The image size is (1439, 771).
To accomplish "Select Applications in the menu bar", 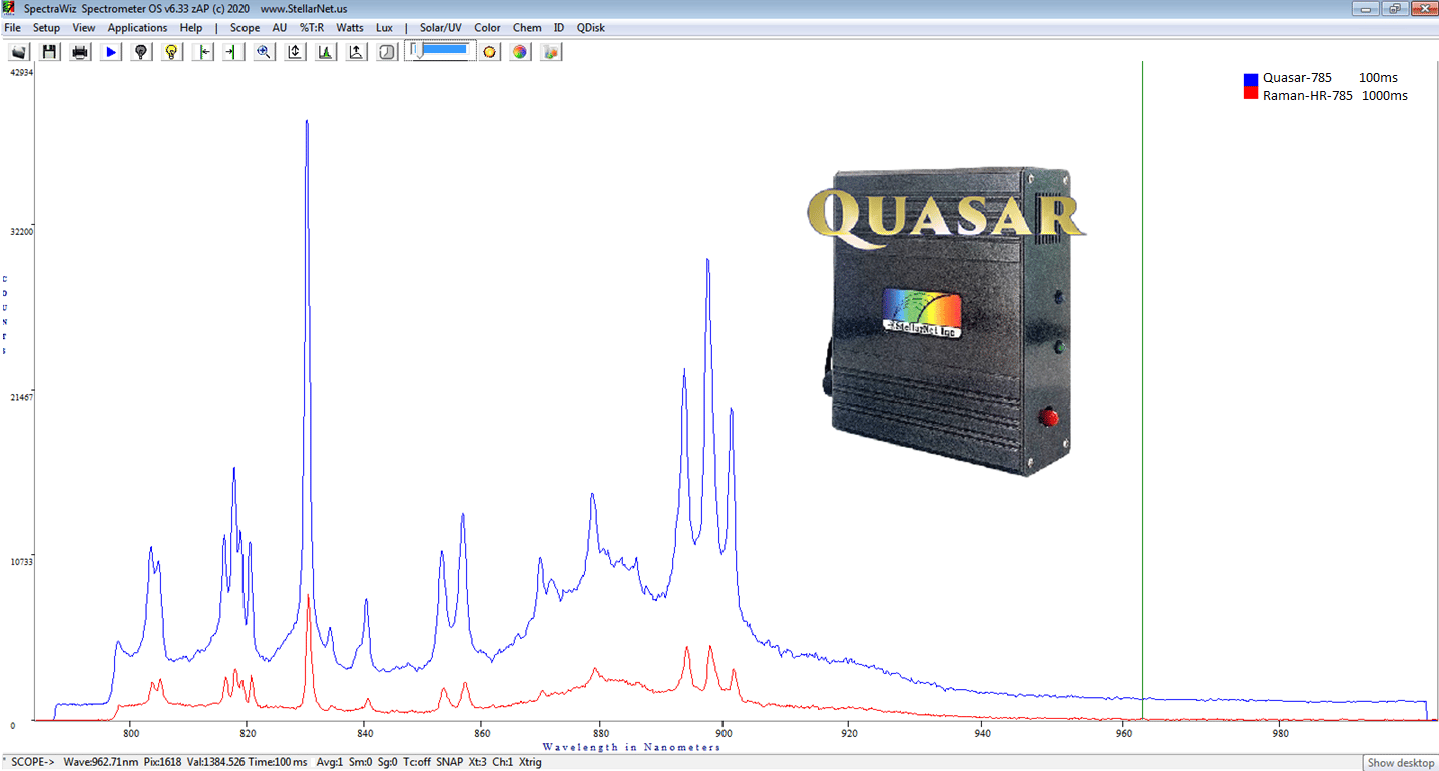I will (136, 27).
